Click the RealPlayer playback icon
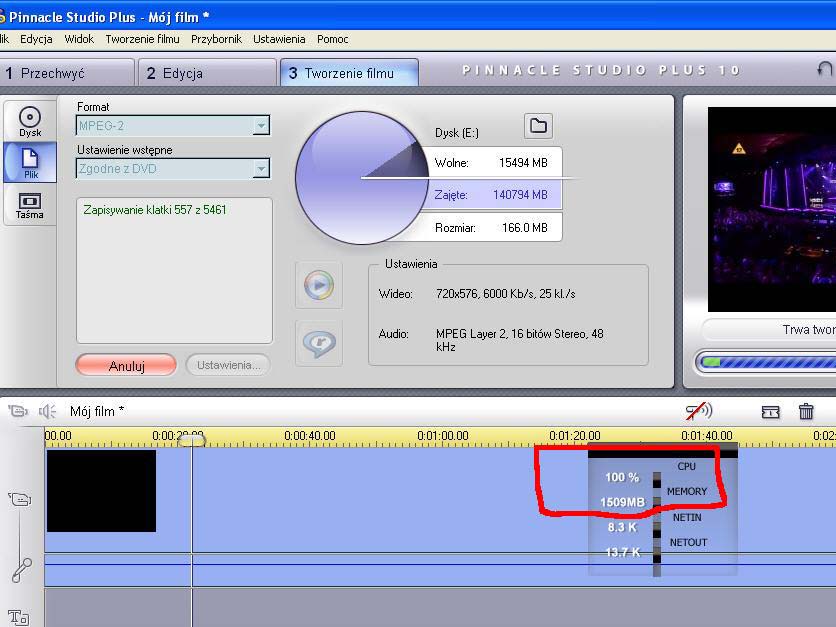 (319, 343)
